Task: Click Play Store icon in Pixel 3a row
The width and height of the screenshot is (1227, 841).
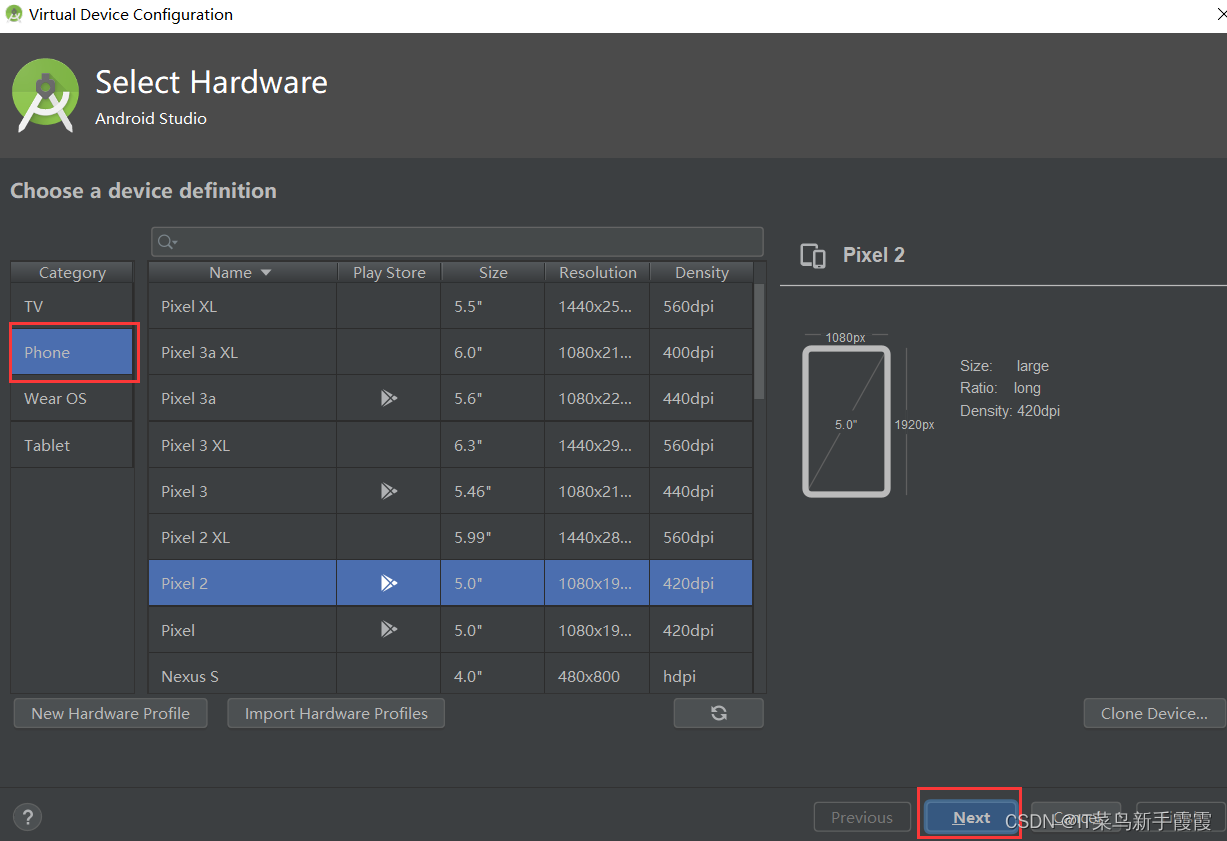Action: [x=389, y=398]
